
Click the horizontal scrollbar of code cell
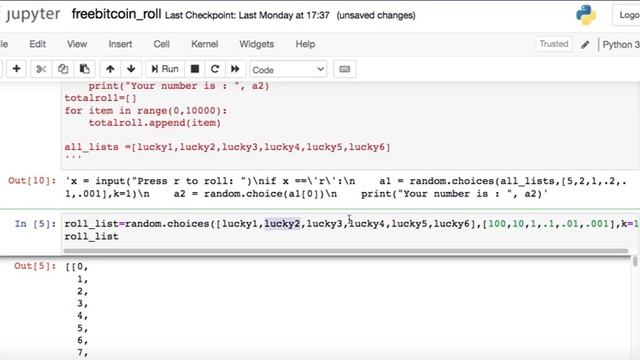[x=345, y=251]
